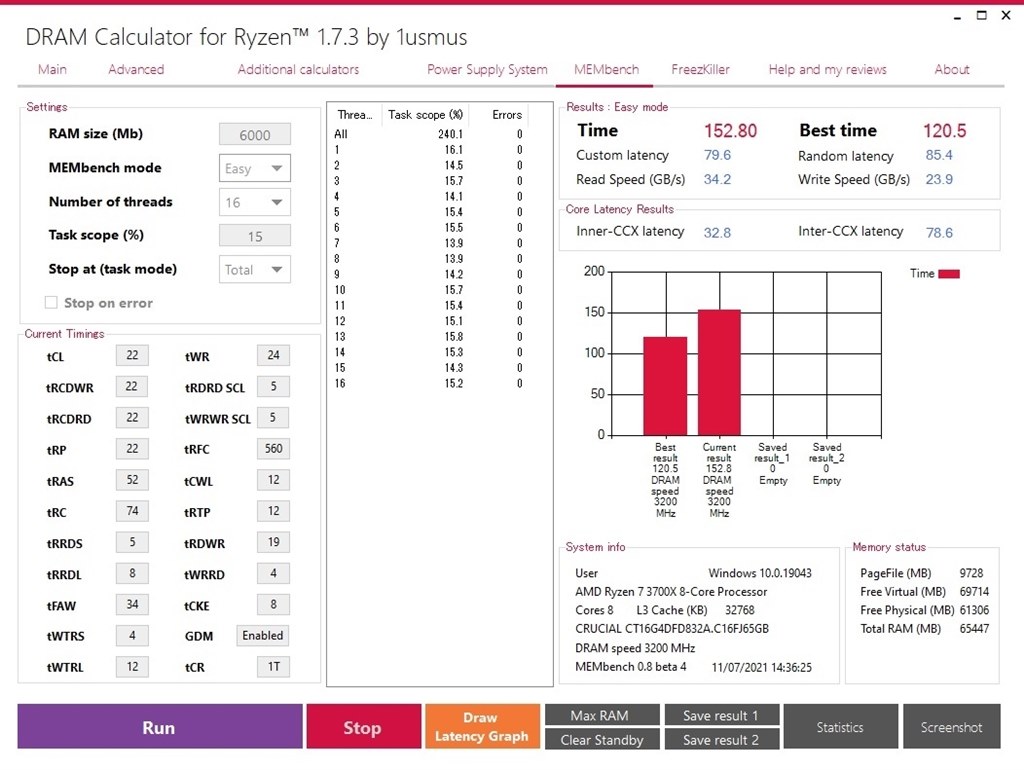Close the DRAM Calculator window
The width and height of the screenshot is (1024, 770).
click(x=1006, y=15)
